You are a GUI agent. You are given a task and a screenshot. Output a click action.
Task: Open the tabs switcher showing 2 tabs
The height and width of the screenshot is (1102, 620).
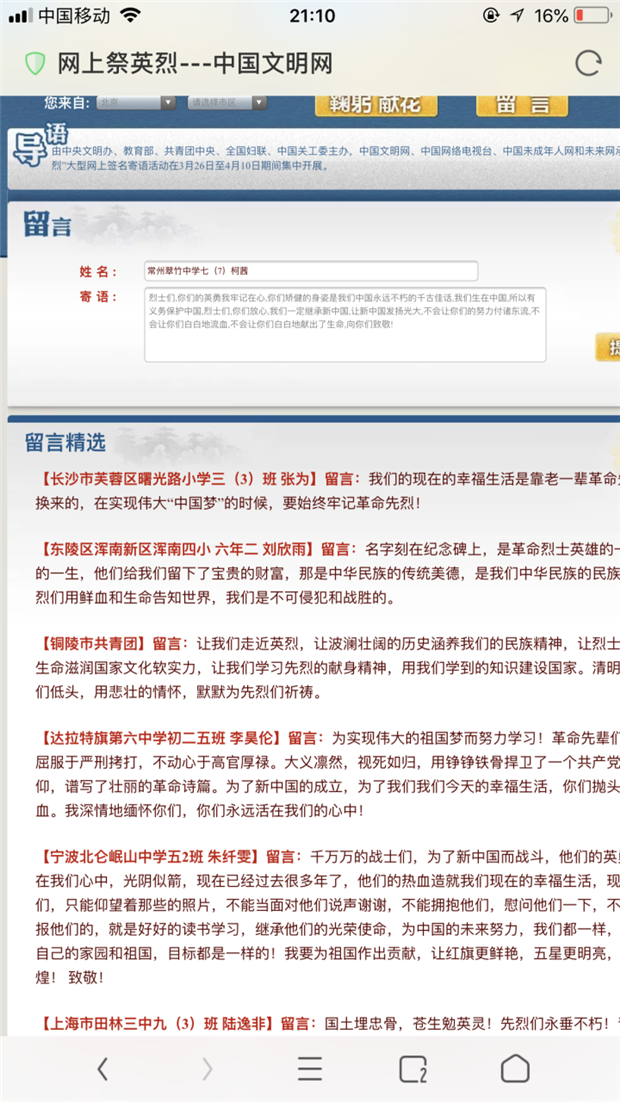click(x=413, y=1069)
